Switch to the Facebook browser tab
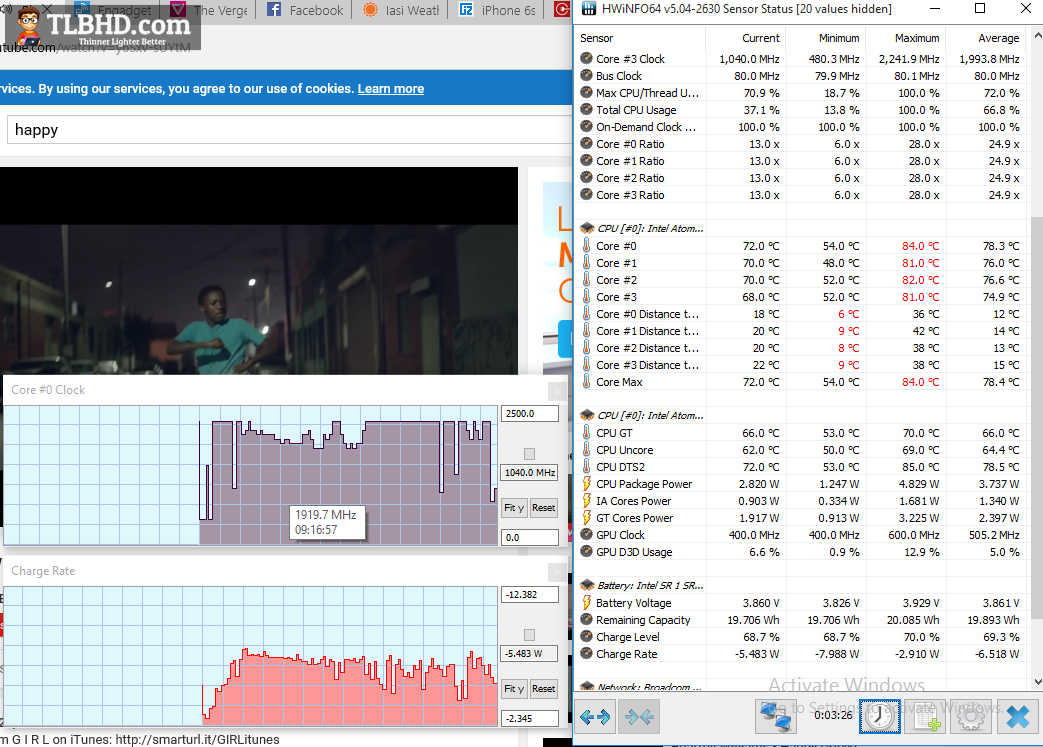Screen dimensions: 1043x747 306,10
